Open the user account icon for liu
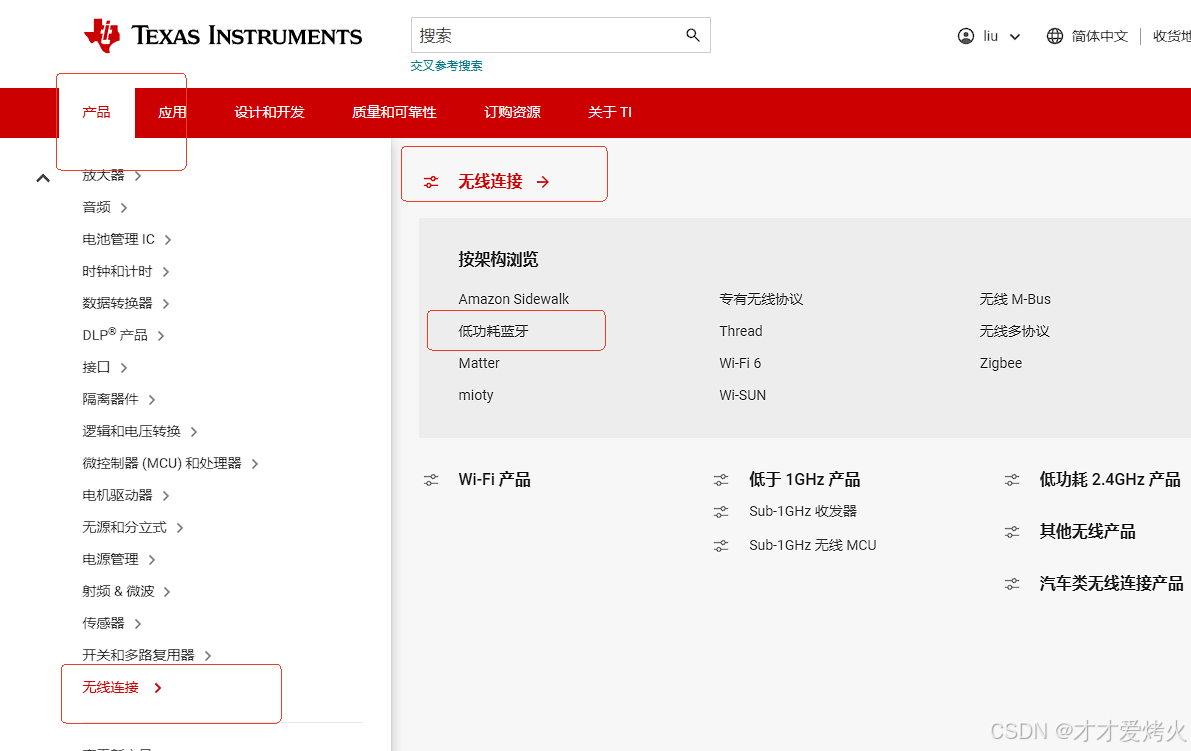The height and width of the screenshot is (751, 1191). (965, 36)
